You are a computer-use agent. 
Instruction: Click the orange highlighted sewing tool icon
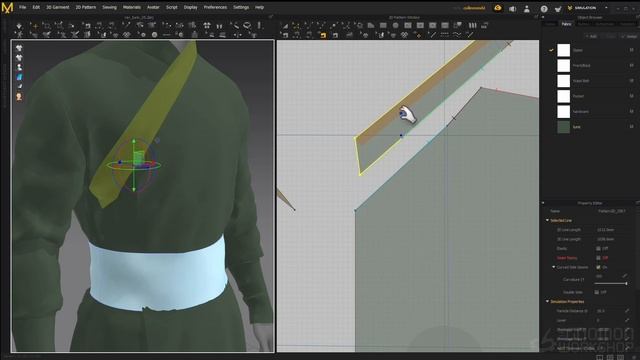click(323, 35)
